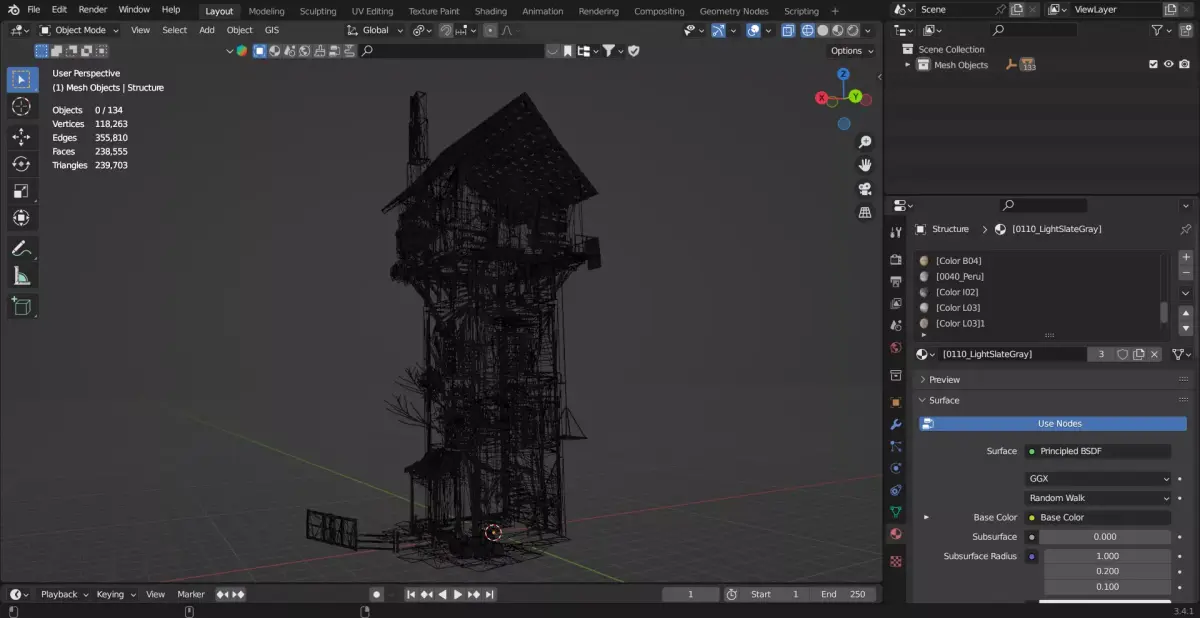Screen dimensions: 1200x618
Task: Expand the Mesh Objects collection in outliner
Action: (x=908, y=65)
